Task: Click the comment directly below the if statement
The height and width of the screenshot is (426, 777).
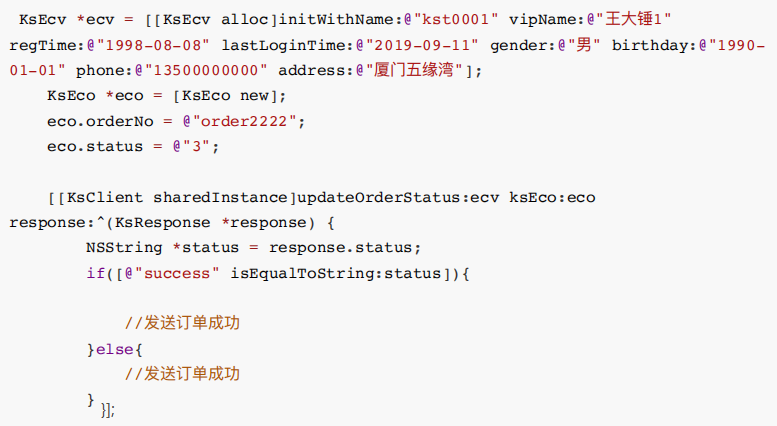Action: point(183,323)
